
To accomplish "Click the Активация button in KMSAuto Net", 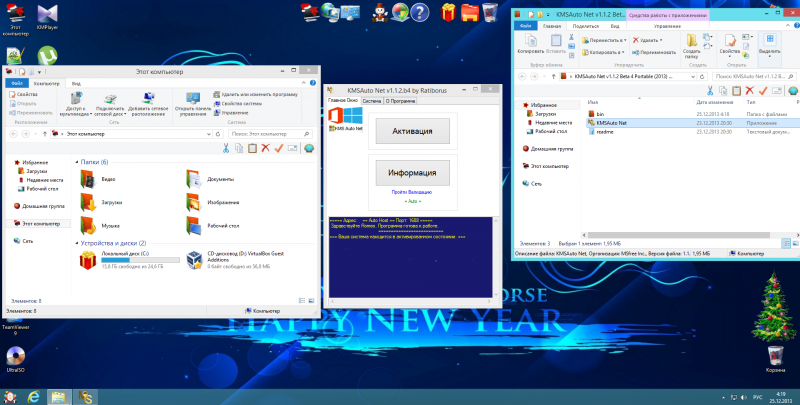I will [x=412, y=131].
